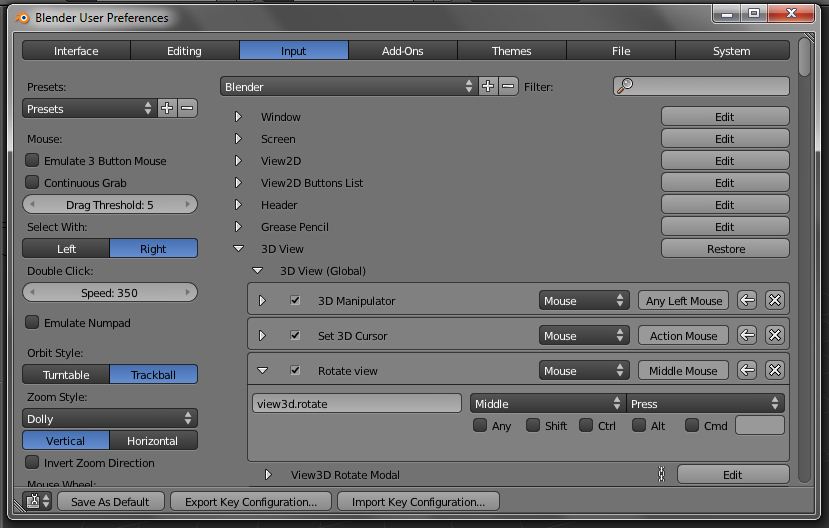Open the Dolly zoom style dropdown
This screenshot has height=528, width=829.
[110, 418]
